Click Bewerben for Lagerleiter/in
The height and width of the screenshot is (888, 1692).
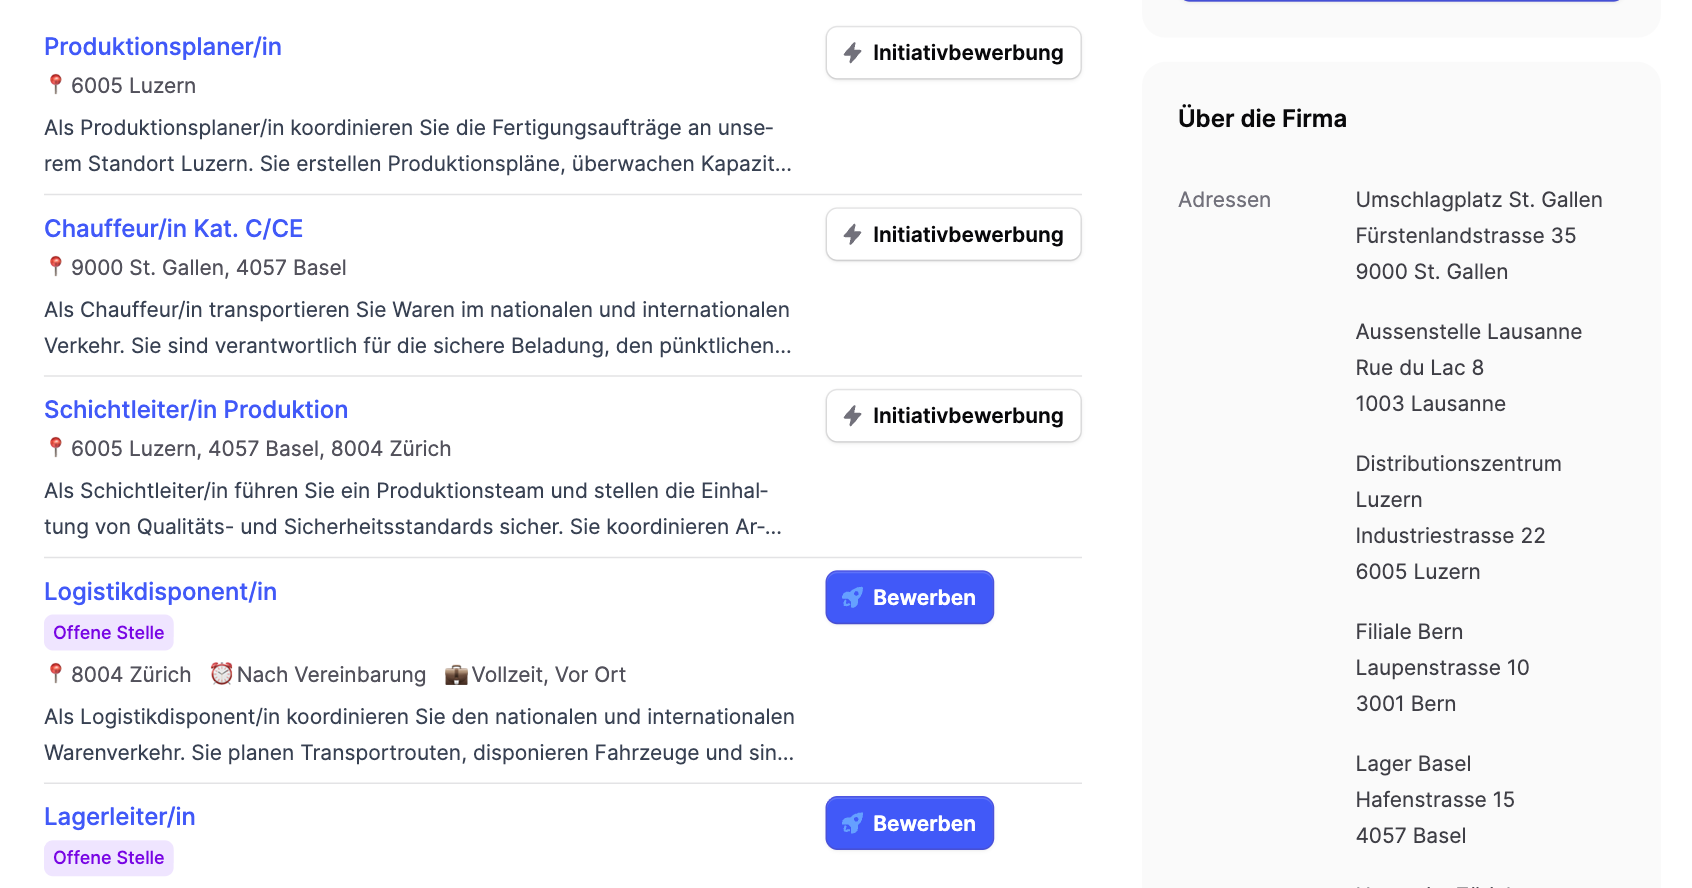pos(909,824)
